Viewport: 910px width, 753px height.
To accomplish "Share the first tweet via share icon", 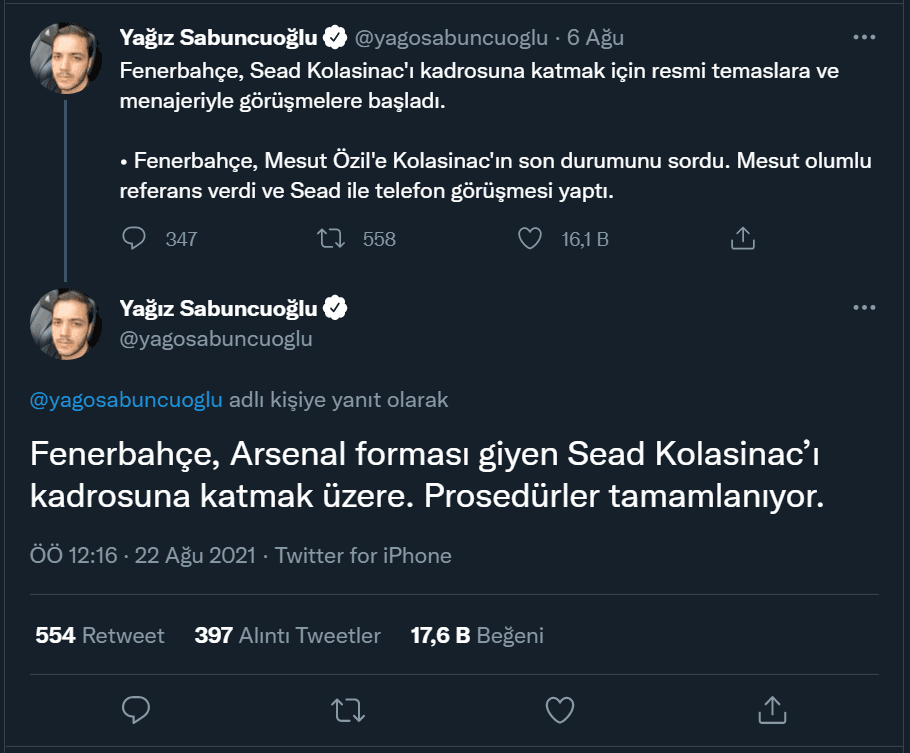I will pyautogui.click(x=741, y=238).
